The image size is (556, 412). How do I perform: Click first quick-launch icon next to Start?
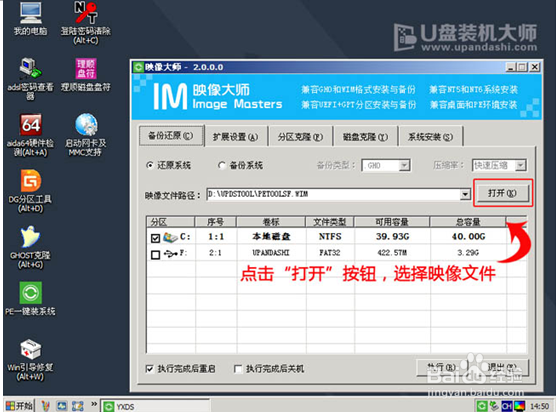point(45,406)
